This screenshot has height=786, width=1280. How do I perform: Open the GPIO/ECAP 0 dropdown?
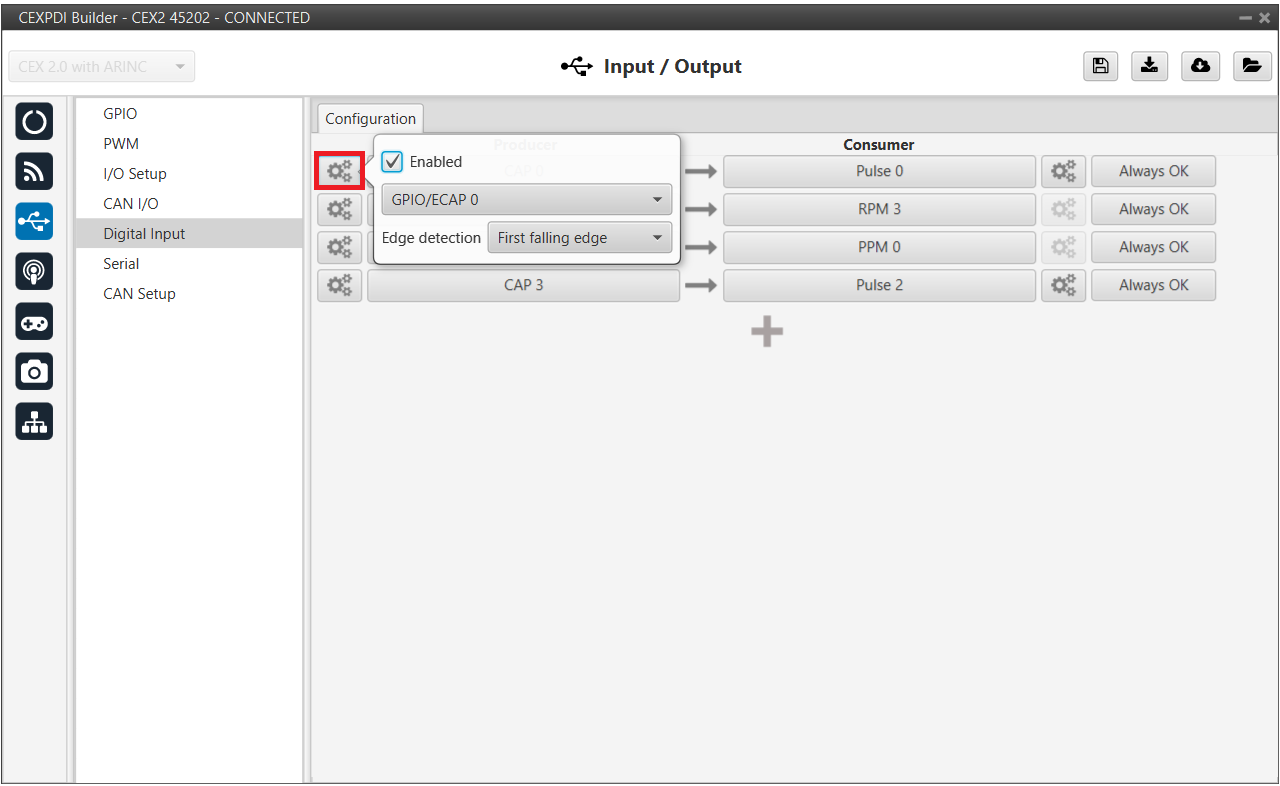pos(526,200)
